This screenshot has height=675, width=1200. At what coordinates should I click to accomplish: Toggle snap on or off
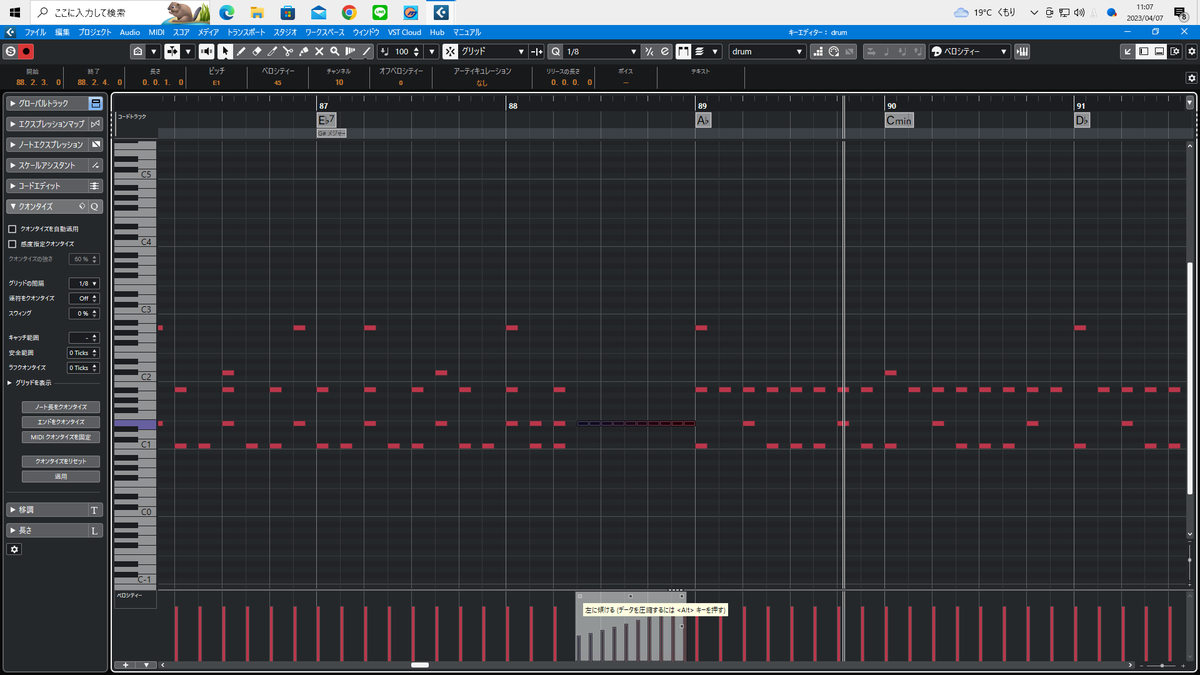452,51
